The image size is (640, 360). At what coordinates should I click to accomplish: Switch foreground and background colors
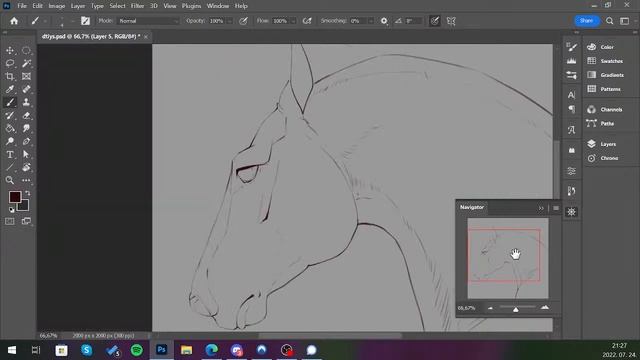(x=28, y=193)
